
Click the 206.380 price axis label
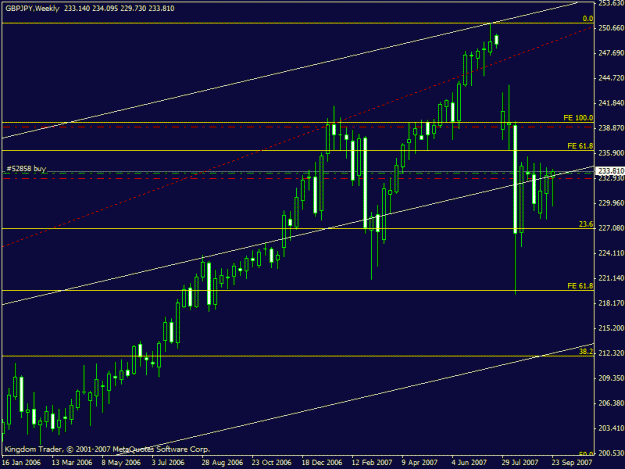[x=611, y=403]
